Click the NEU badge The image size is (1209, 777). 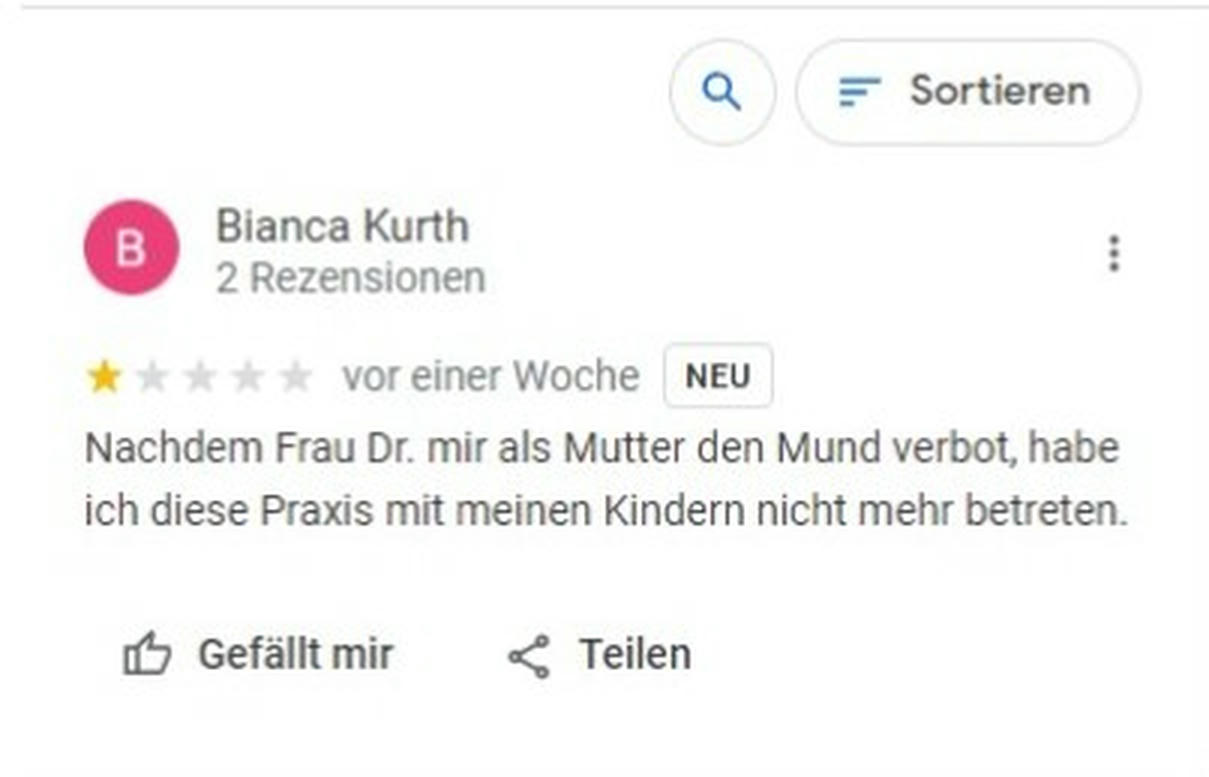click(x=718, y=376)
